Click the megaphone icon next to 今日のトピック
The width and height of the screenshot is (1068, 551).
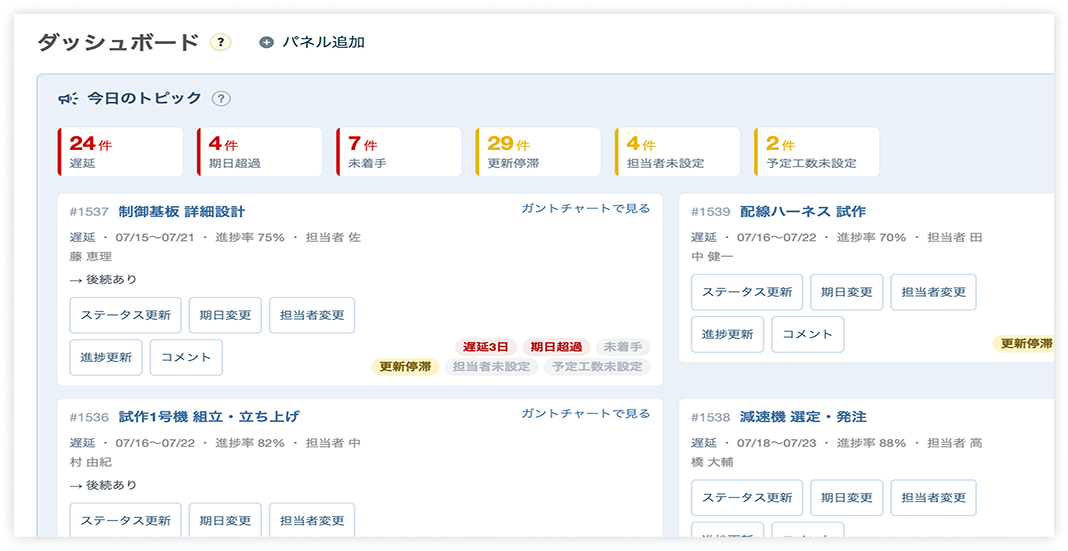point(68,99)
